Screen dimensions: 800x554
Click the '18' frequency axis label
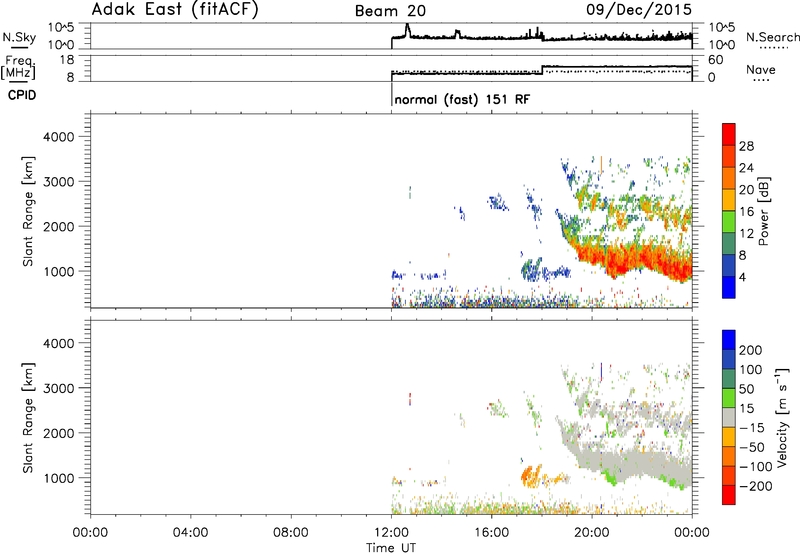pos(67,60)
